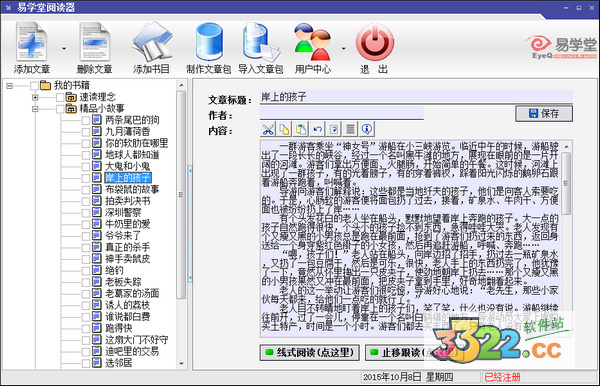Viewport: 600px width, 386px height.
Task: Click the 已经注册 status text
Action: point(502,377)
